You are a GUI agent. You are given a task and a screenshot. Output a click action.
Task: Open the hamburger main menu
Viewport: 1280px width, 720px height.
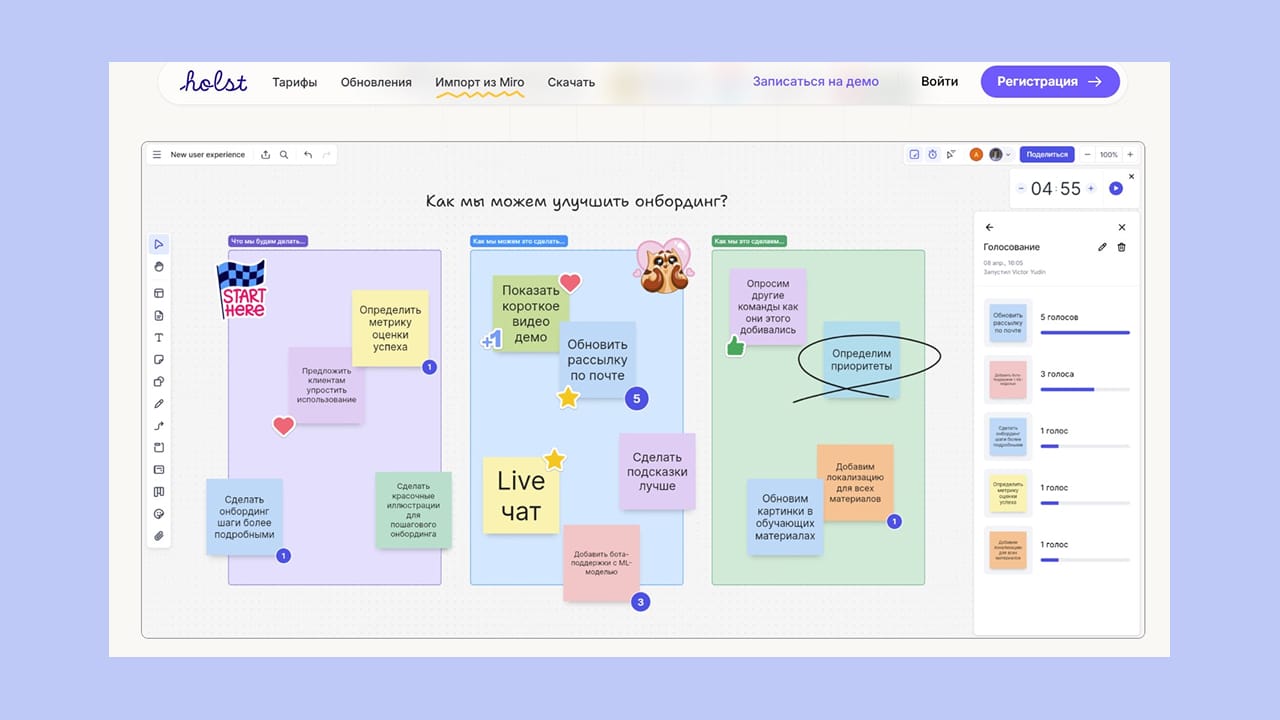tap(157, 155)
